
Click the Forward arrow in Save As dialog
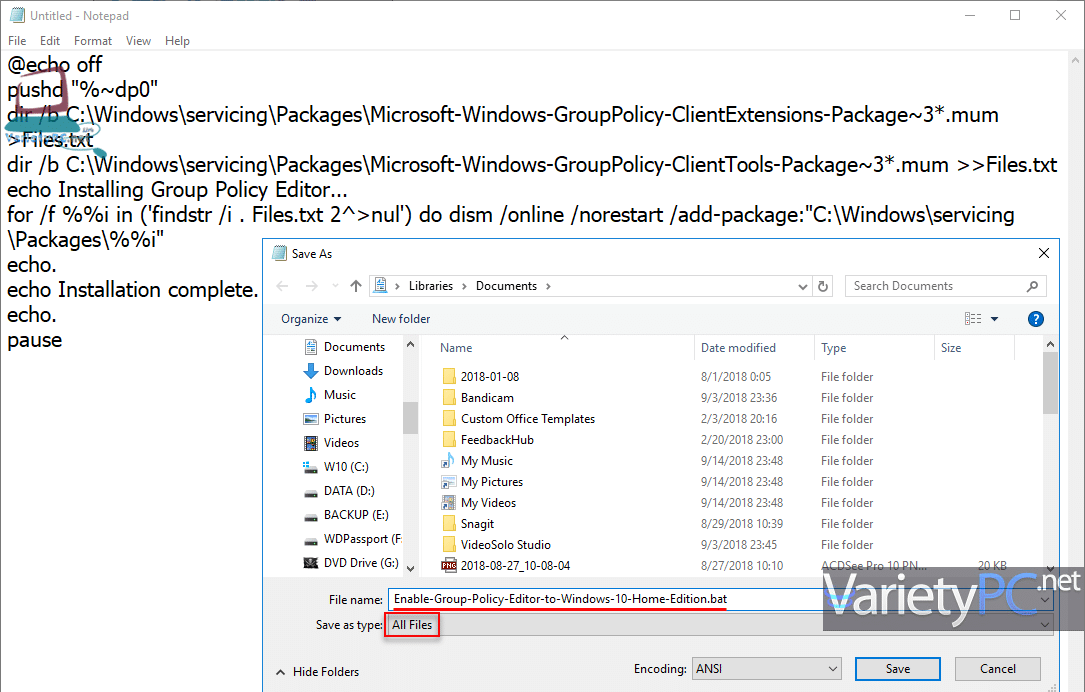tap(311, 286)
